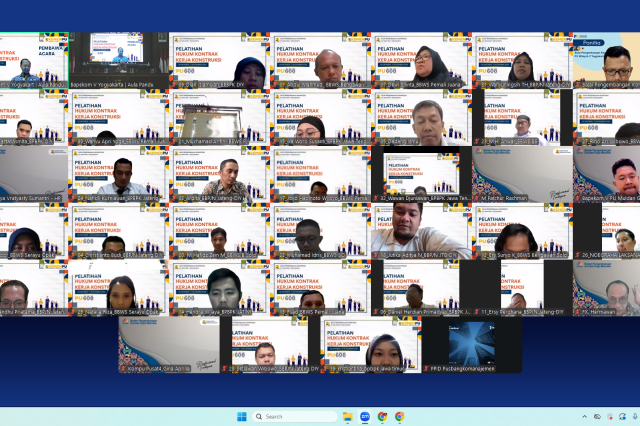640x426 pixels.
Task: Select PPID Pusbangkomanajemen participant tile
Action: point(471,345)
